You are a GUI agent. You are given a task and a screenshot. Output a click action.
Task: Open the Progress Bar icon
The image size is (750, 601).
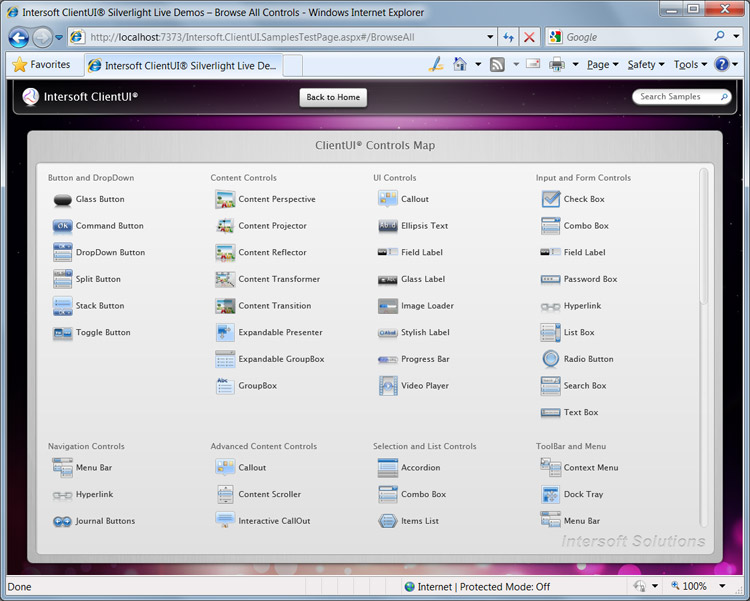click(387, 359)
